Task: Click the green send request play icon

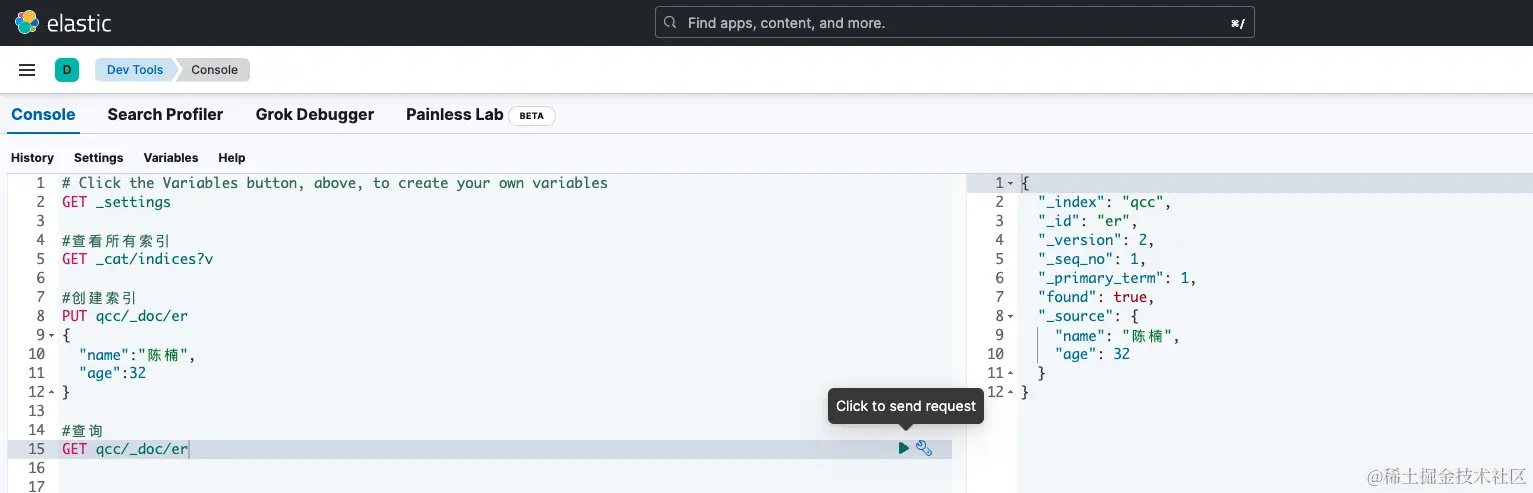Action: click(x=904, y=449)
